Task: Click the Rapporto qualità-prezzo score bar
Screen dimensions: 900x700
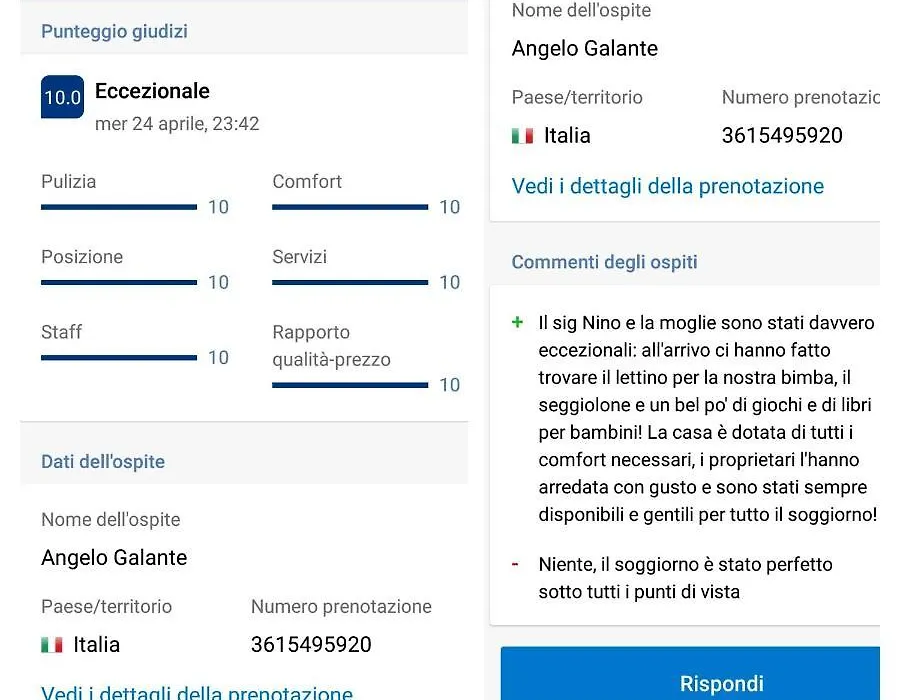Action: tap(350, 384)
